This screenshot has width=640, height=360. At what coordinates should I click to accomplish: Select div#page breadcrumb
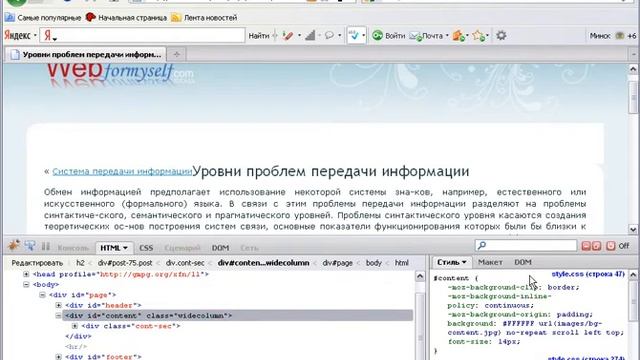[x=338, y=263]
